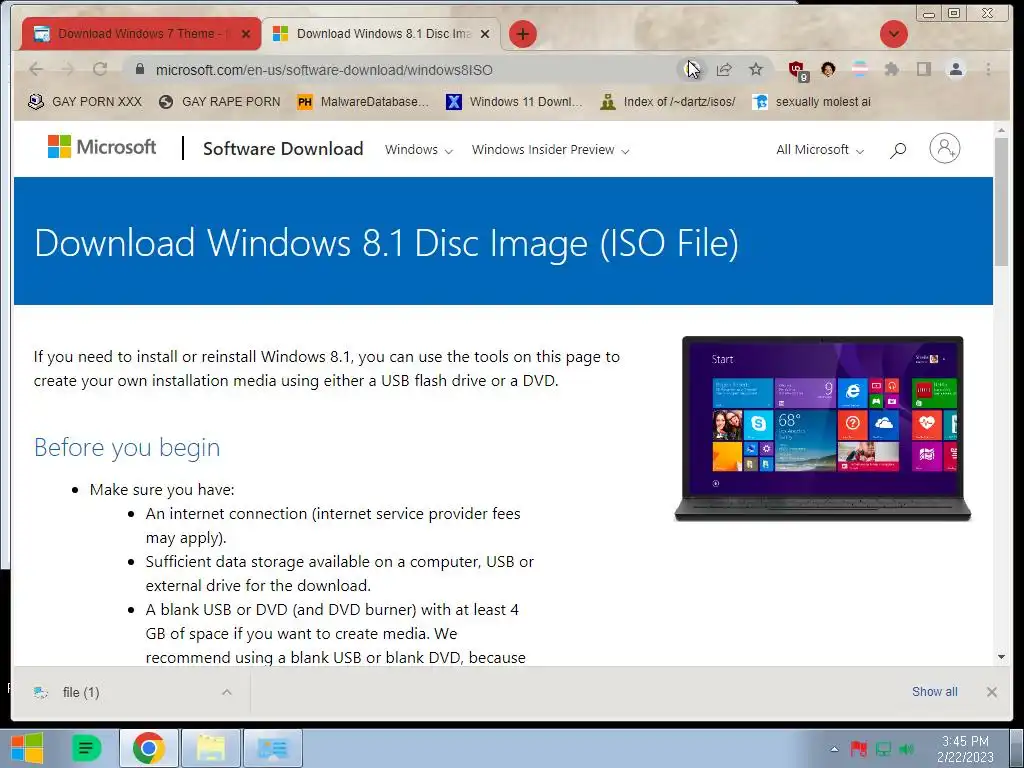Bookmark this page with the star
This screenshot has width=1024, height=768.
pos(756,69)
